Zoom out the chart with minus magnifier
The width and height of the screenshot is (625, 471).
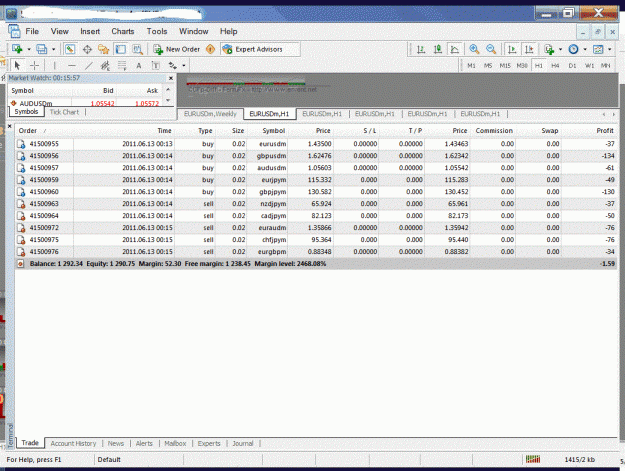pyautogui.click(x=491, y=49)
